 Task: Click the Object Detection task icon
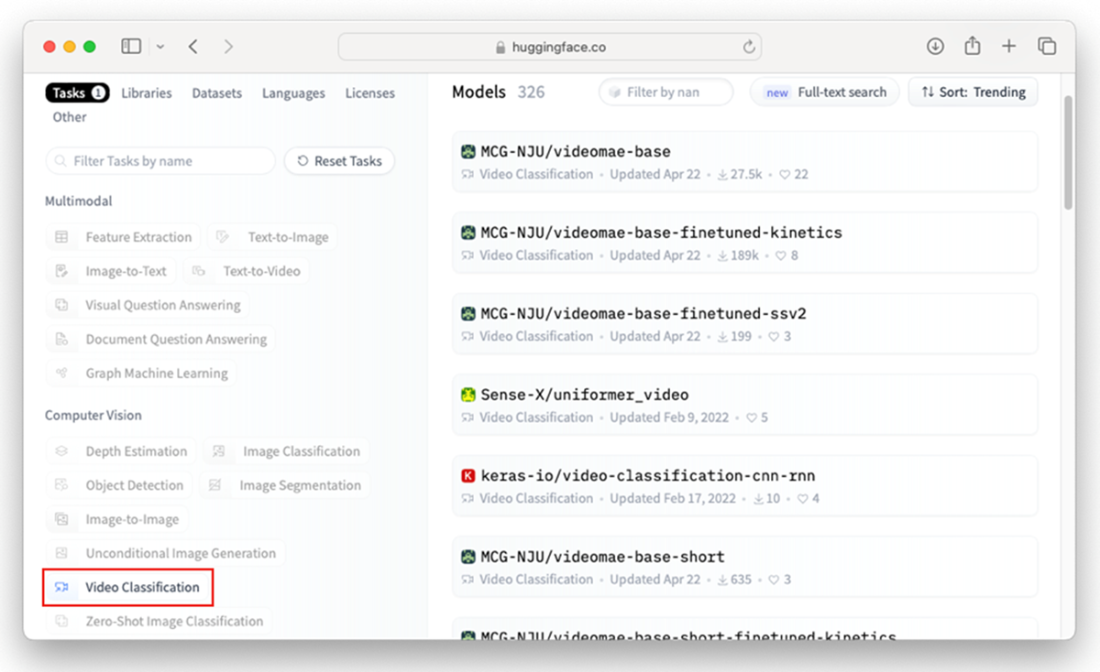62,485
